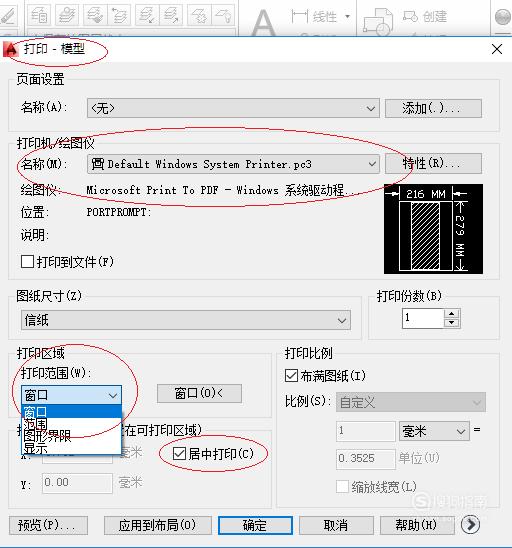Click the large Text A tool in ribbon
The image size is (512, 548).
pos(263,22)
